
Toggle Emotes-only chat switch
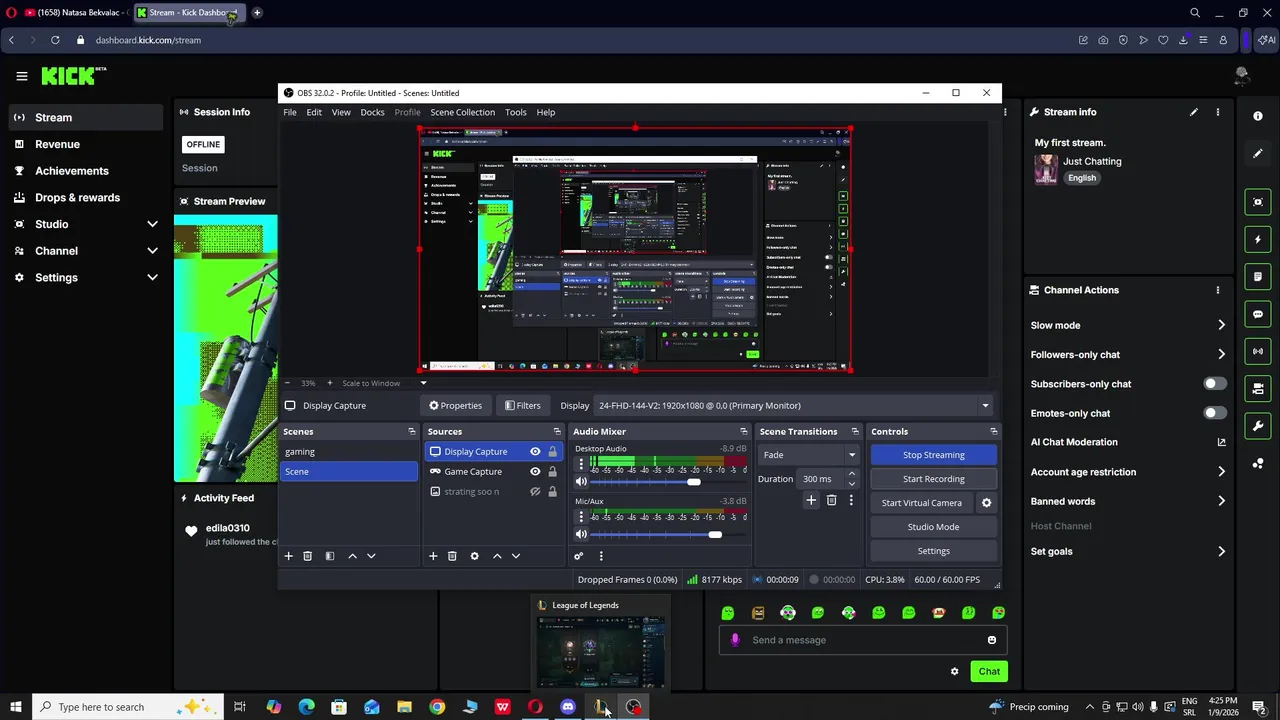1215,413
